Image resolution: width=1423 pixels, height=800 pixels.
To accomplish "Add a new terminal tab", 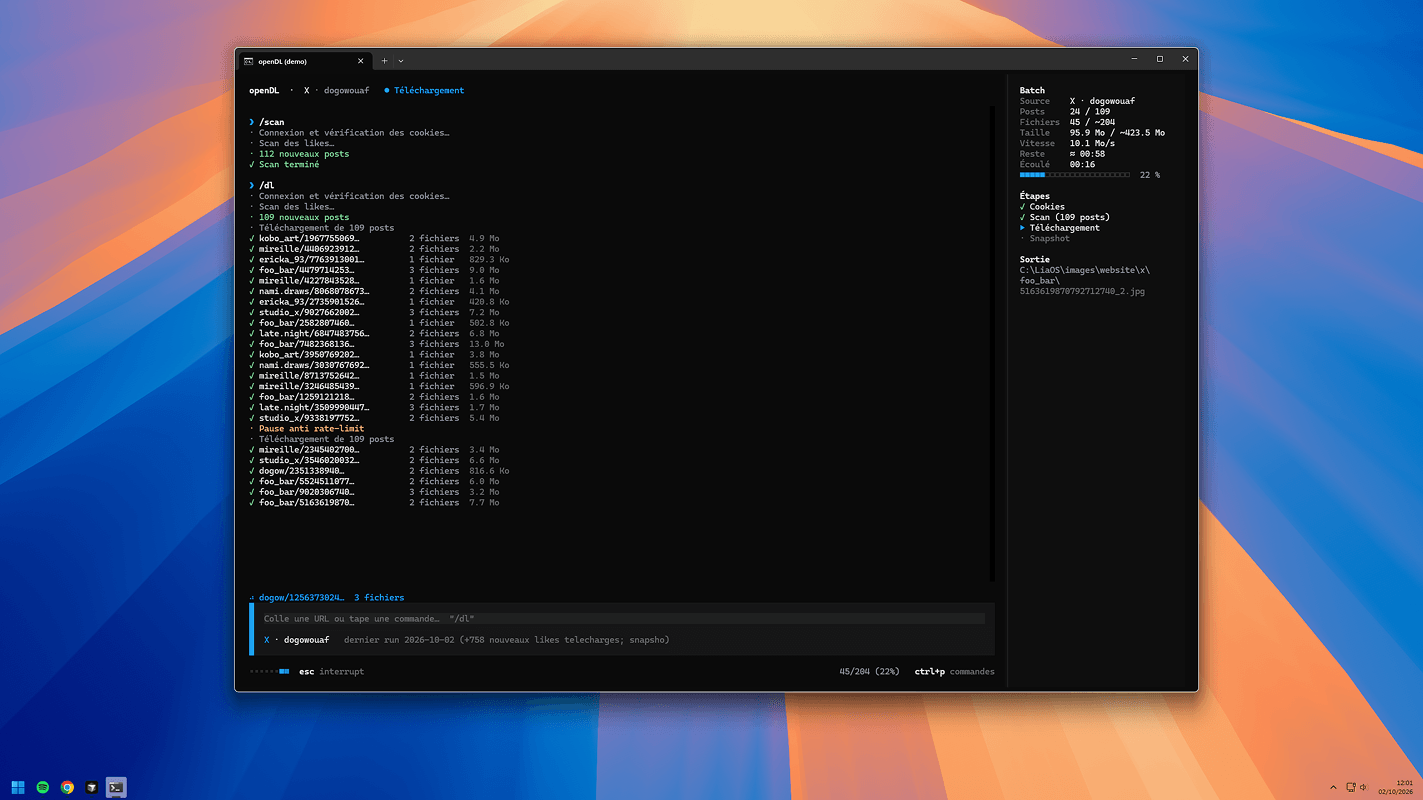I will tap(384, 61).
